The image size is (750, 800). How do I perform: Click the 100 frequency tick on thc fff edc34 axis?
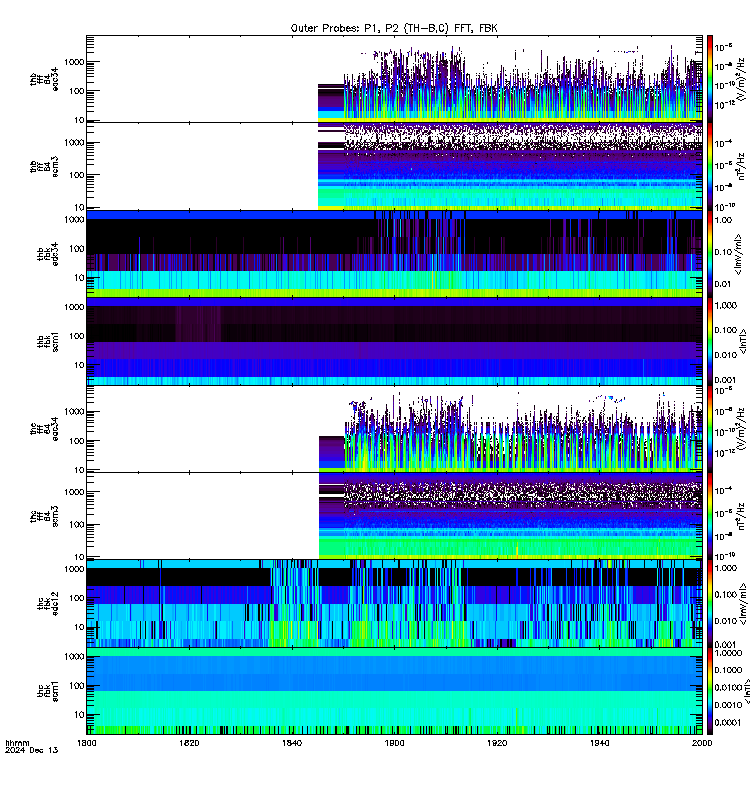coord(77,441)
